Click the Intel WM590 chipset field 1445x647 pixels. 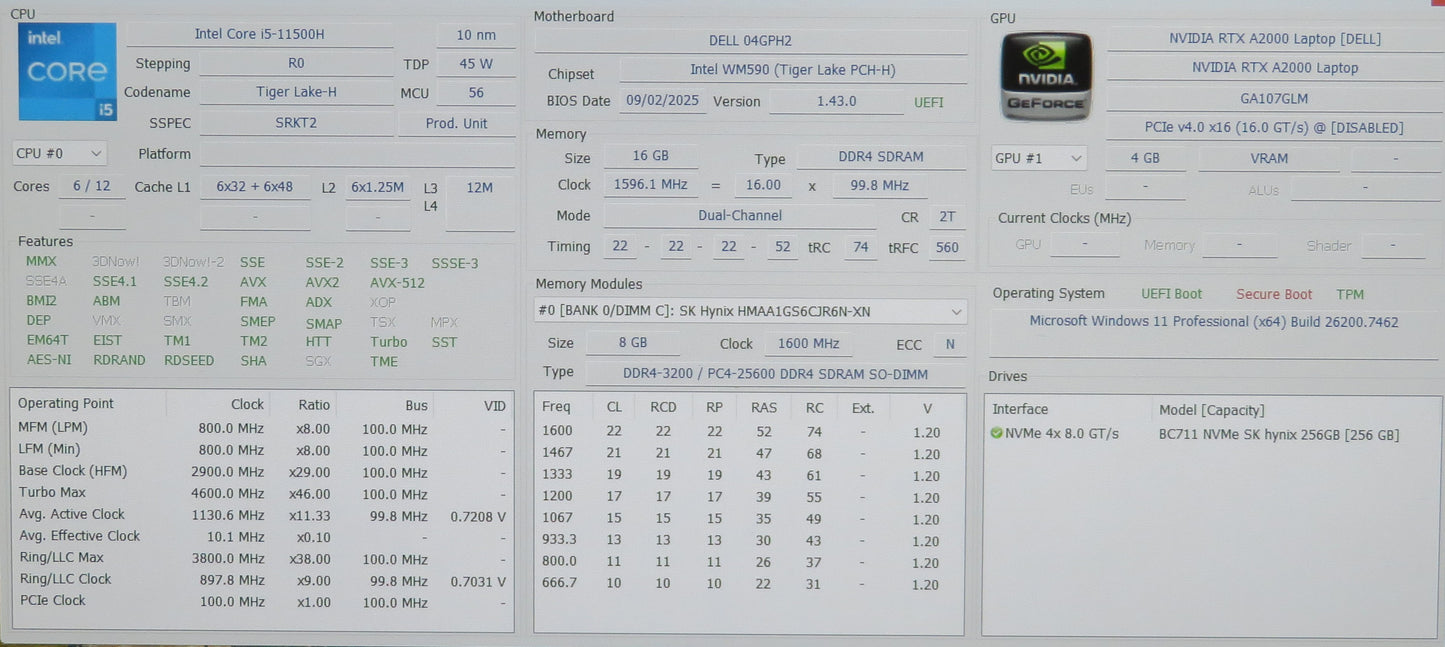click(792, 70)
